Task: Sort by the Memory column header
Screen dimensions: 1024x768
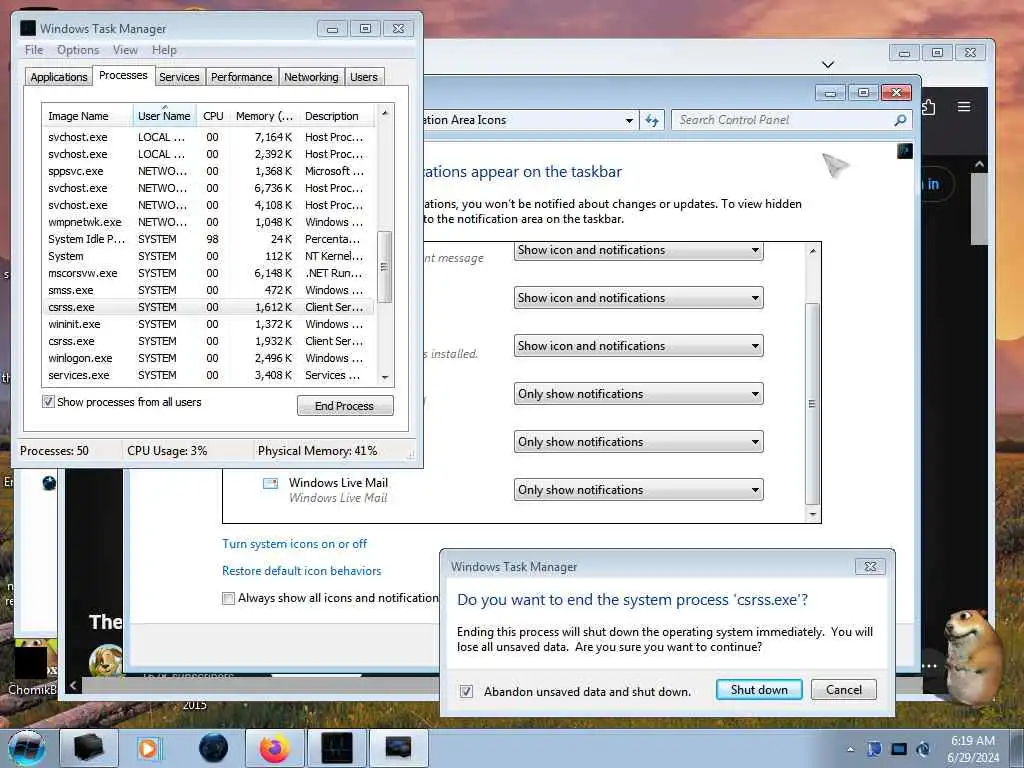Action: click(263, 116)
